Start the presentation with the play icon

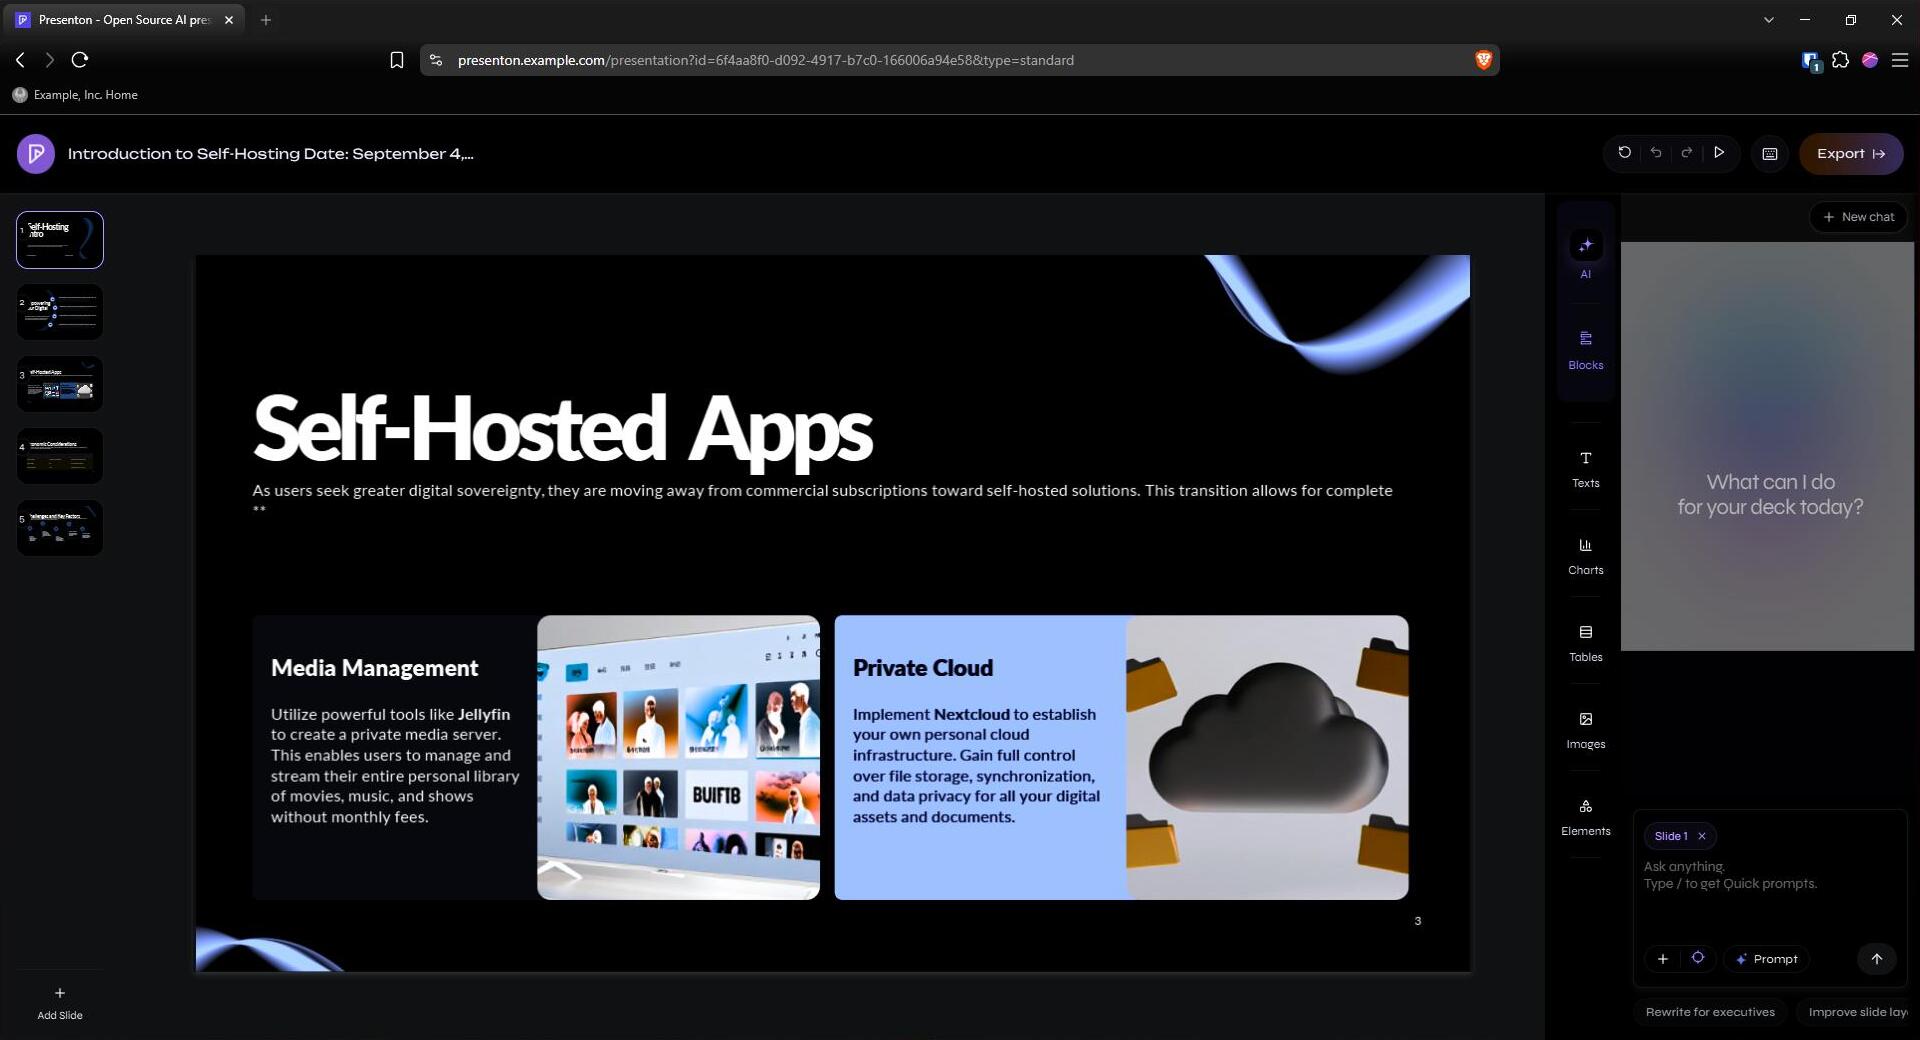click(x=1719, y=153)
